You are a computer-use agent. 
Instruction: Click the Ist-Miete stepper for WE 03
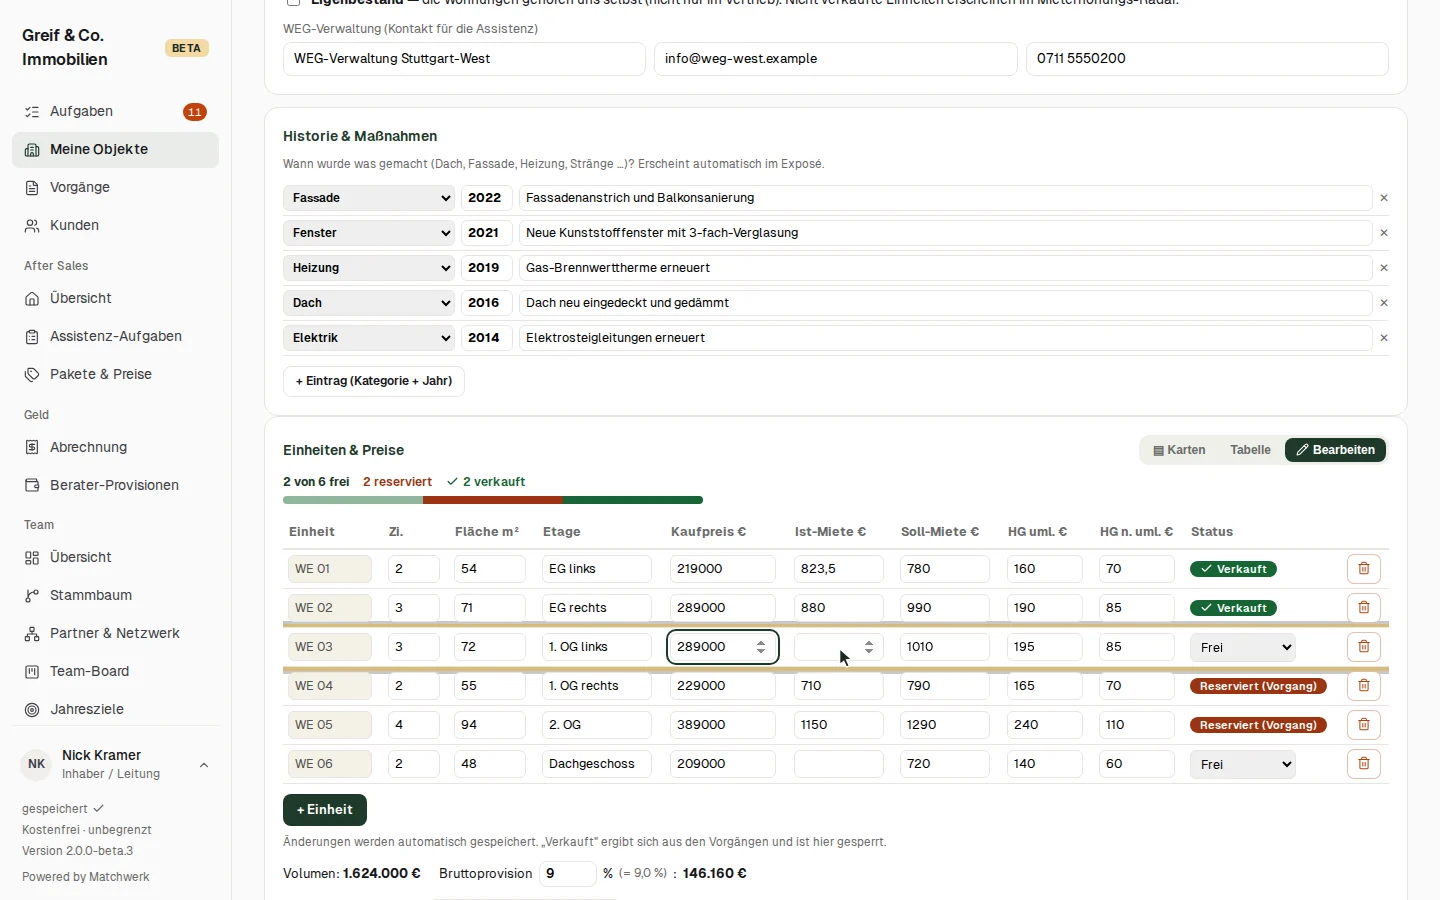(x=869, y=647)
